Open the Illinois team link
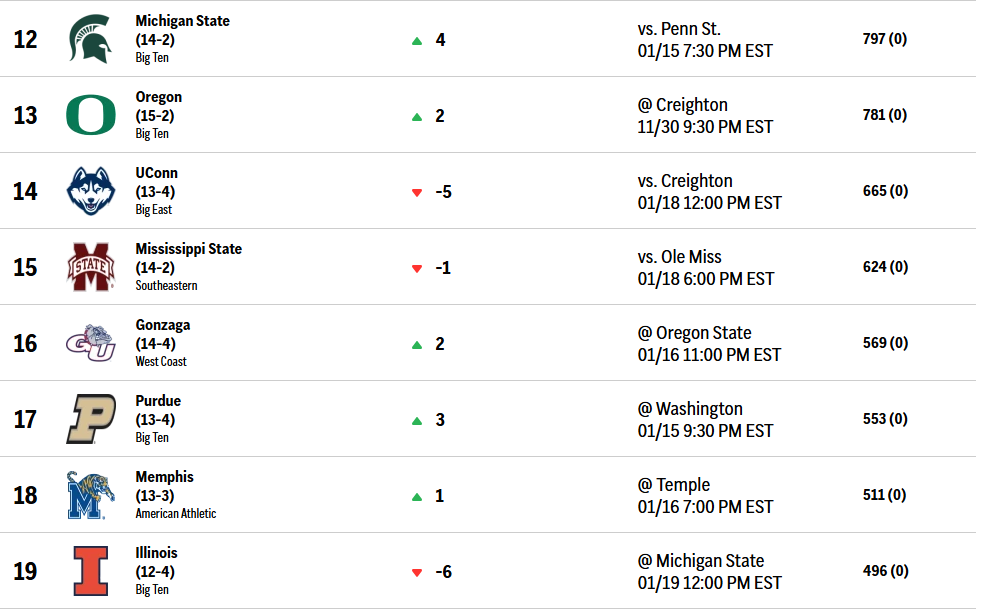985x610 pixels. pyautogui.click(x=156, y=553)
